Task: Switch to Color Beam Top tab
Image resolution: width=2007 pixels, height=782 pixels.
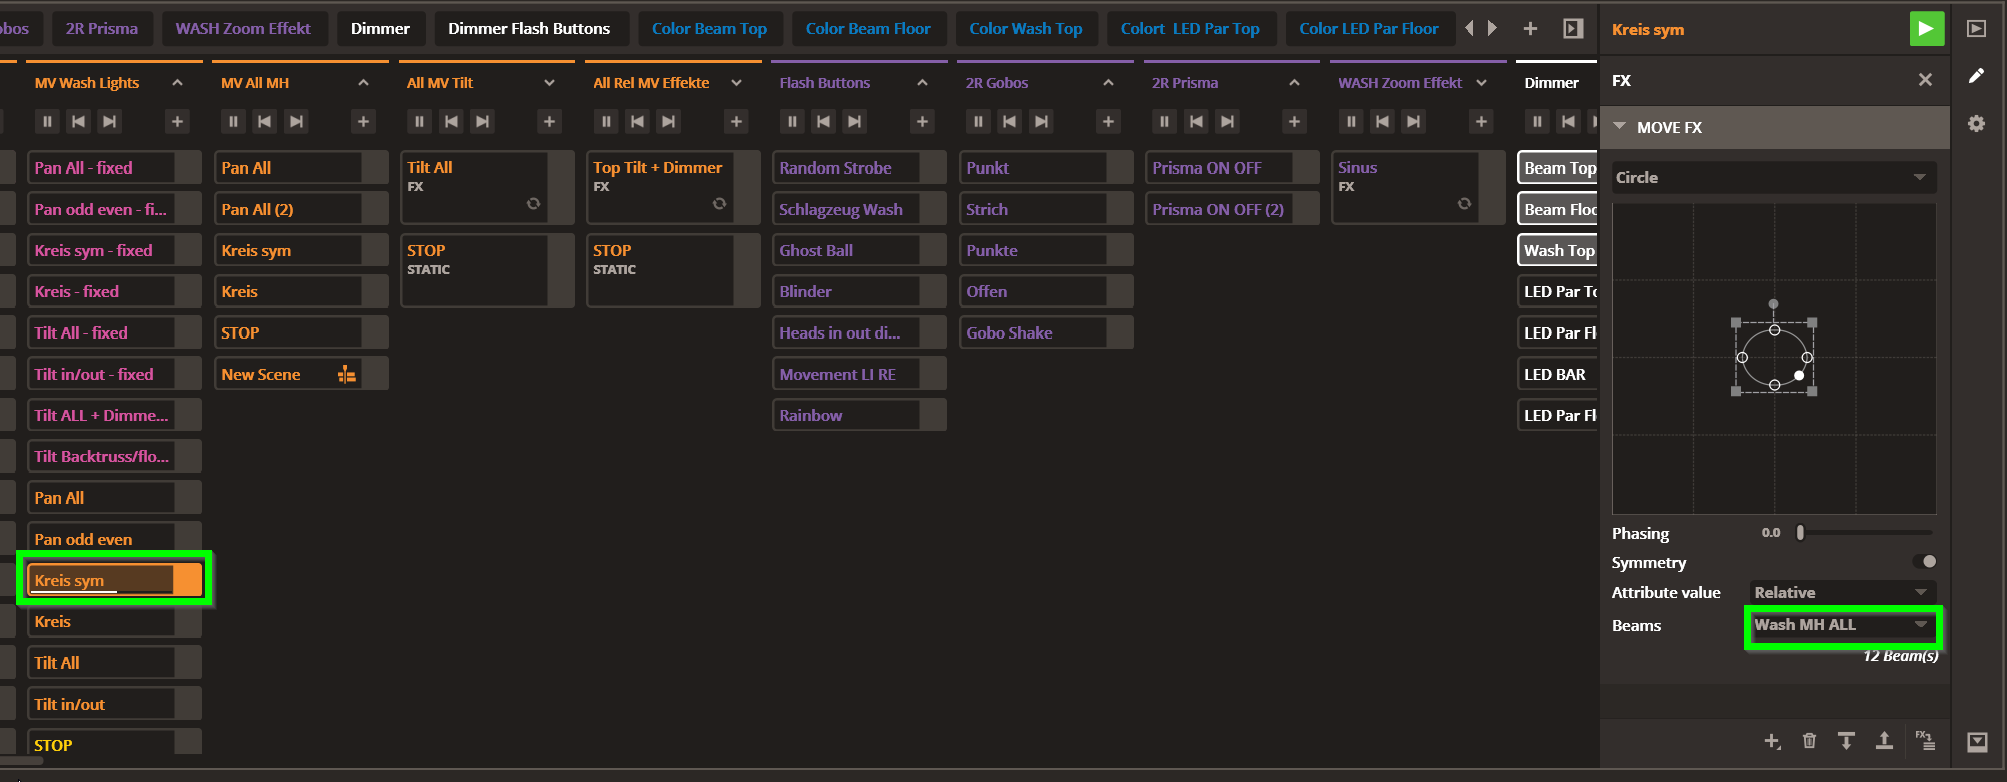Action: click(x=710, y=28)
